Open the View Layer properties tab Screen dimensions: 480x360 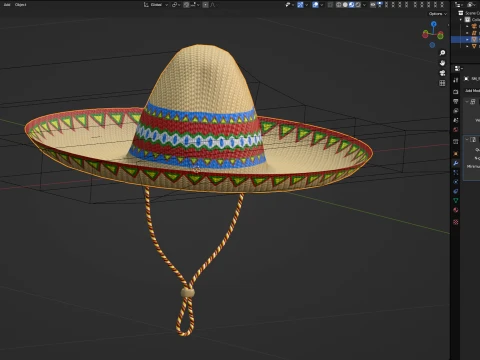tap(456, 111)
